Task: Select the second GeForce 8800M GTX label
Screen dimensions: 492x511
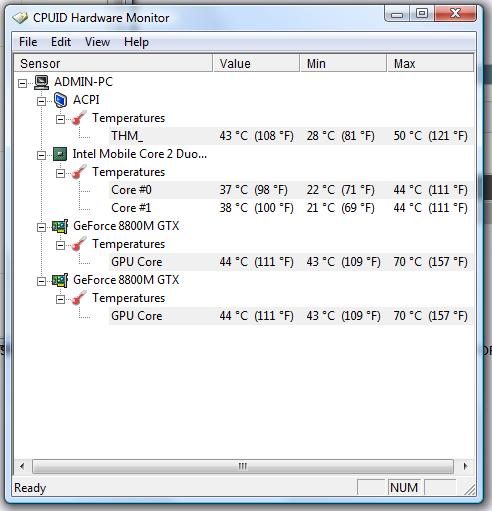Action: [x=126, y=280]
